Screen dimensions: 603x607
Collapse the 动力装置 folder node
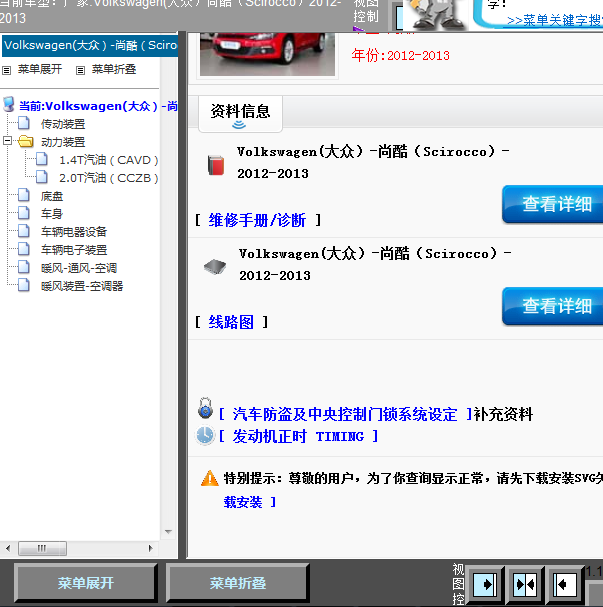click(x=7, y=141)
